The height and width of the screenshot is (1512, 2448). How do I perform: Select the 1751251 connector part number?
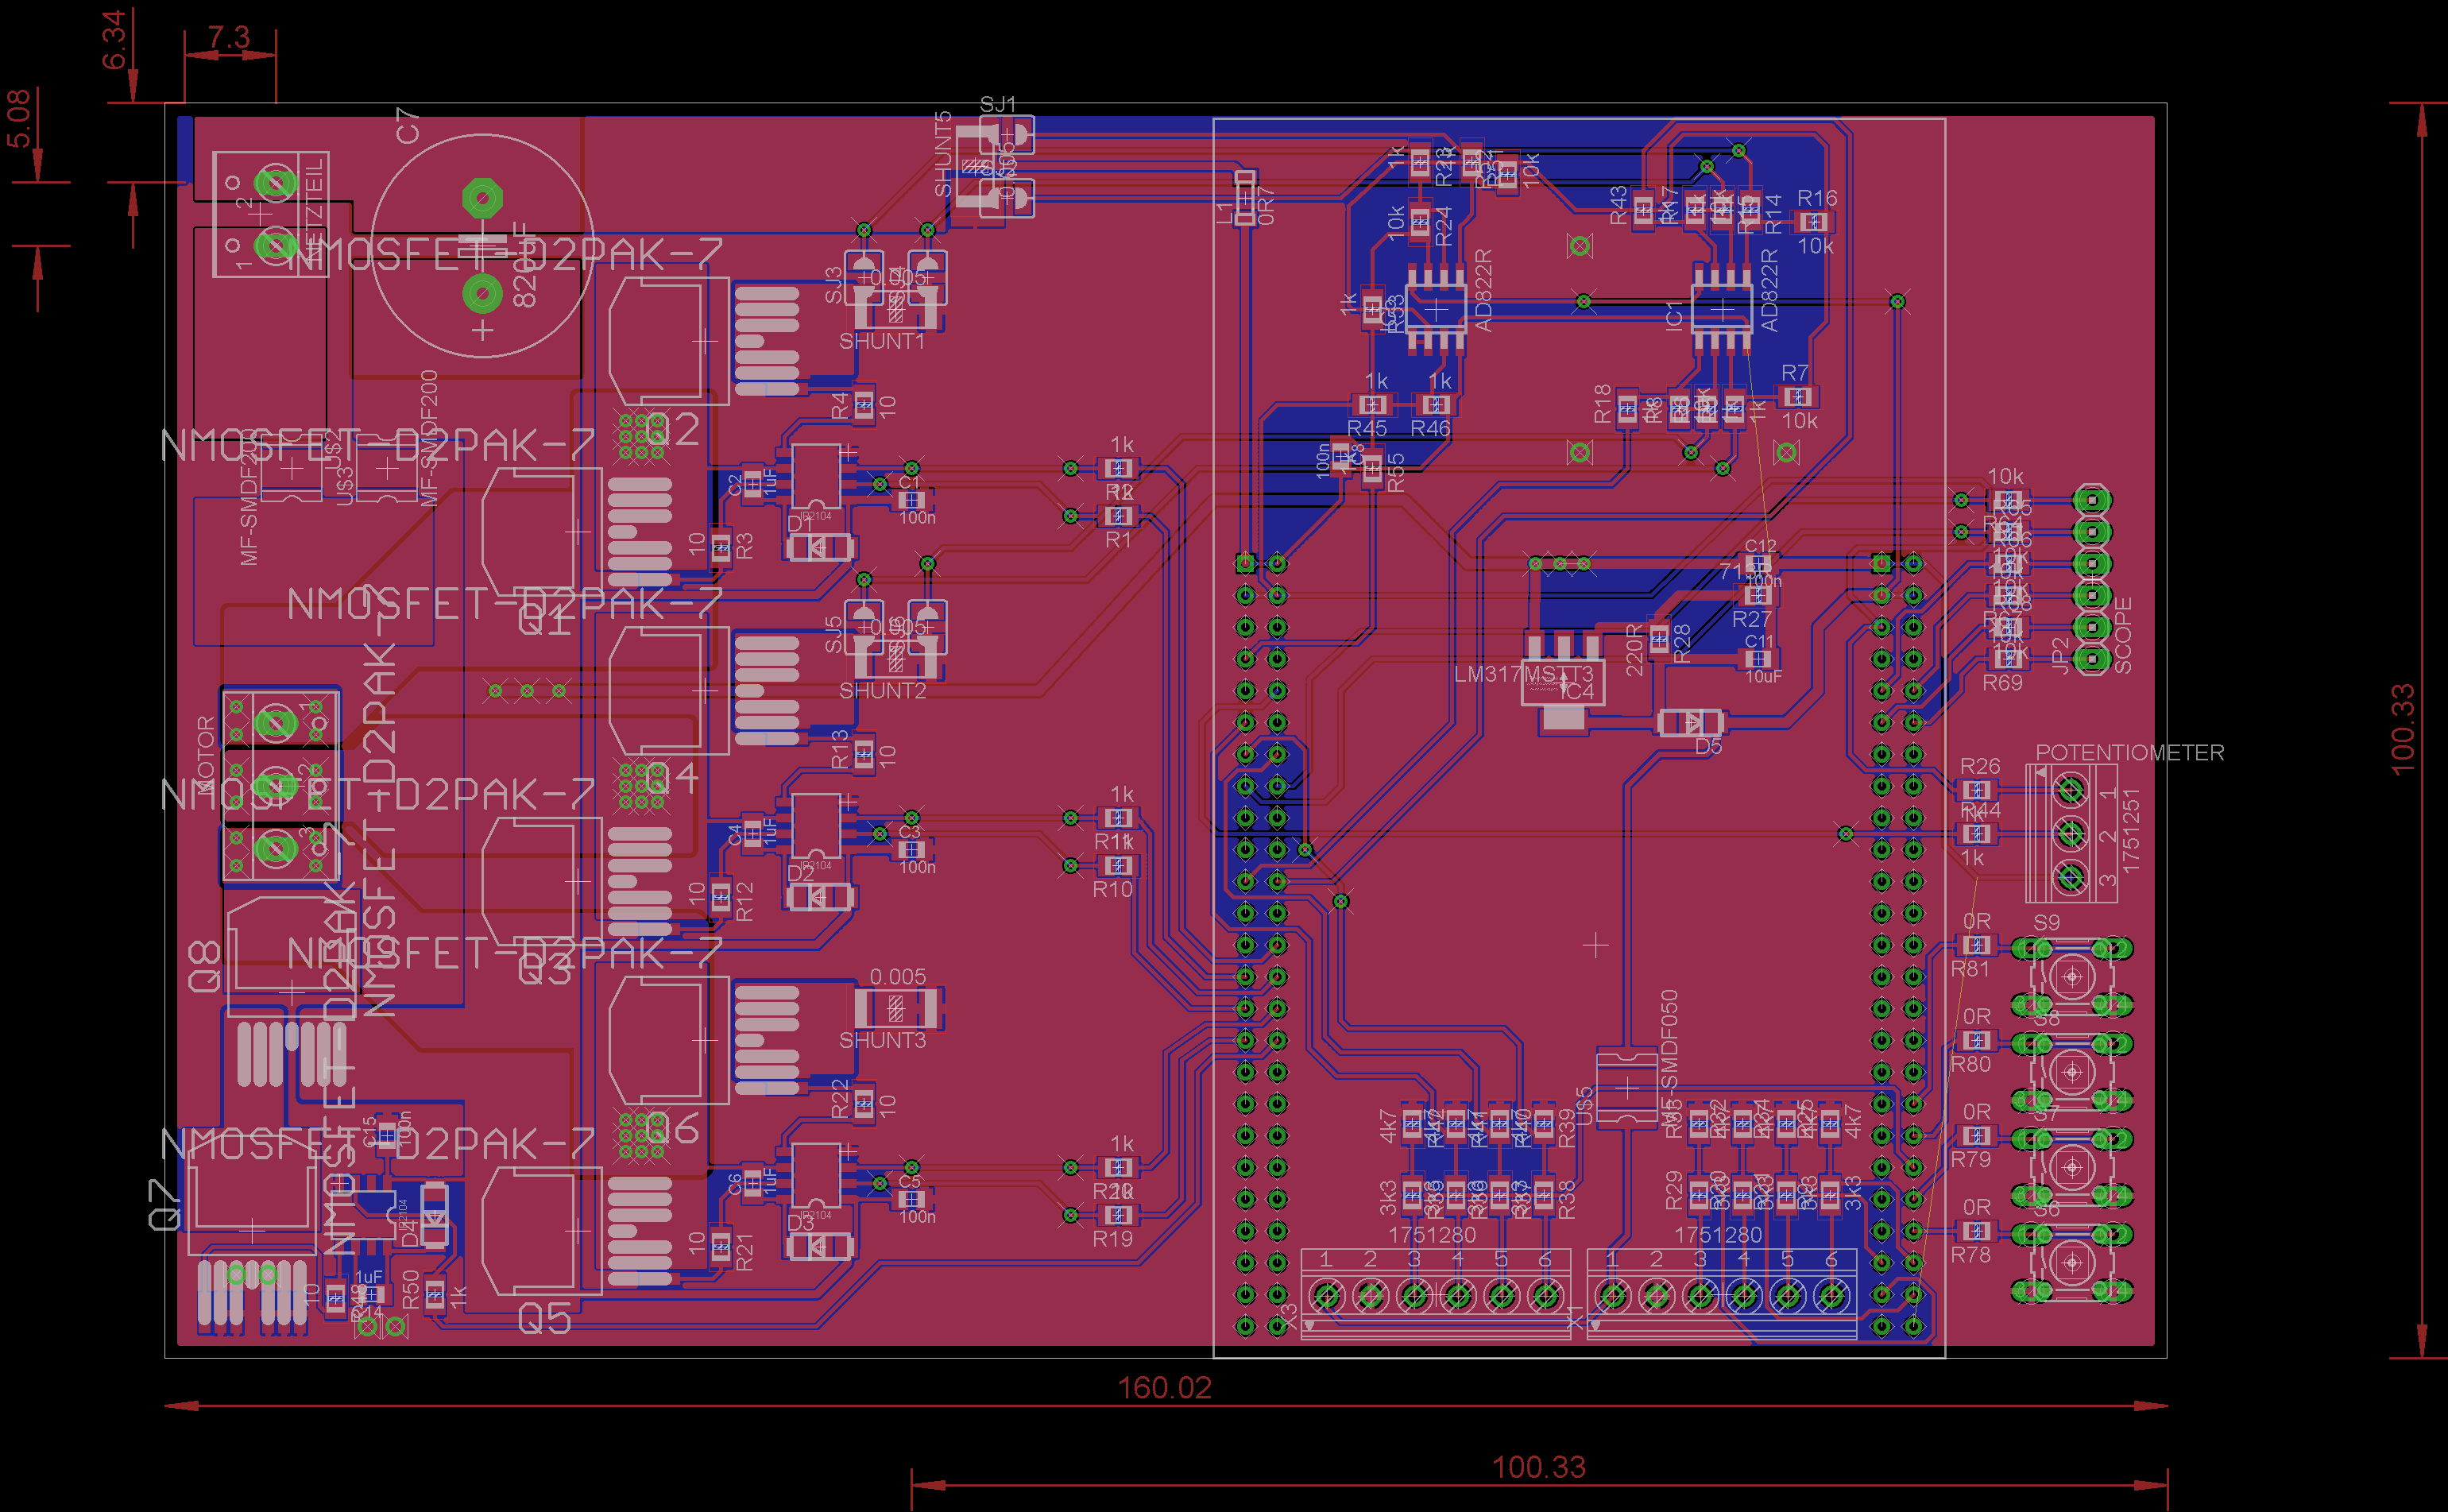(x=2130, y=831)
